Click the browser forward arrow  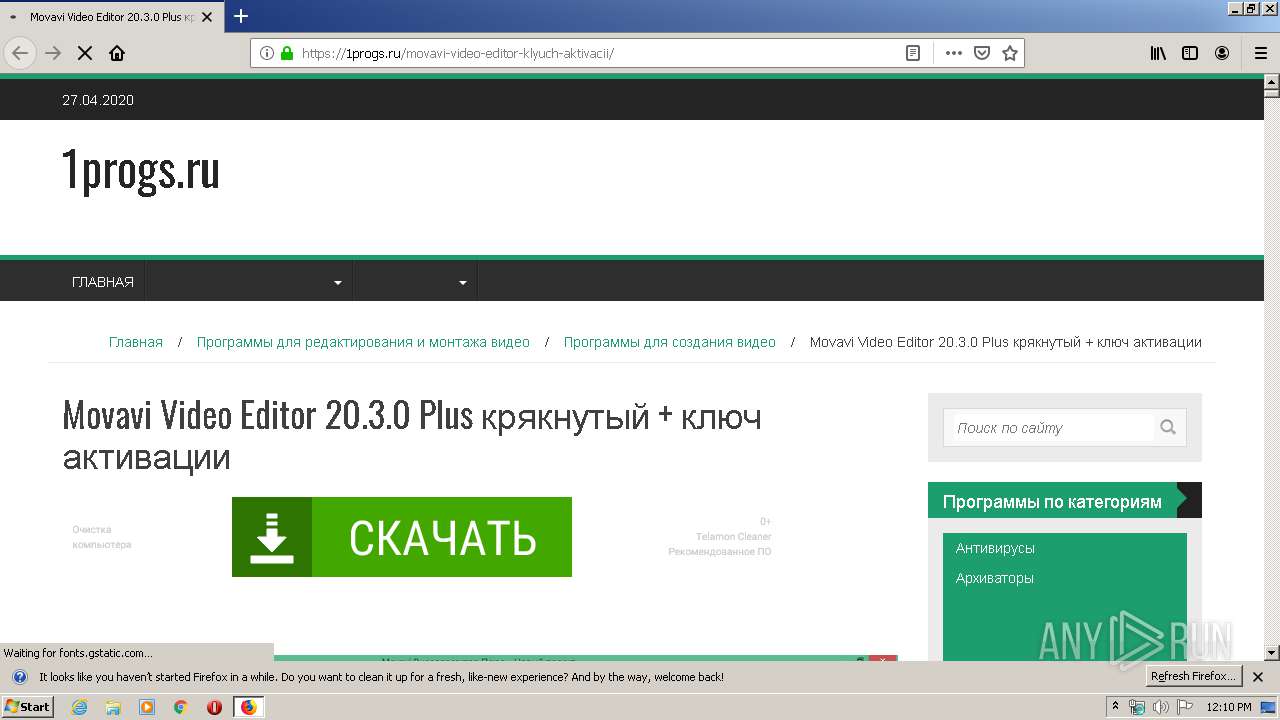click(53, 53)
